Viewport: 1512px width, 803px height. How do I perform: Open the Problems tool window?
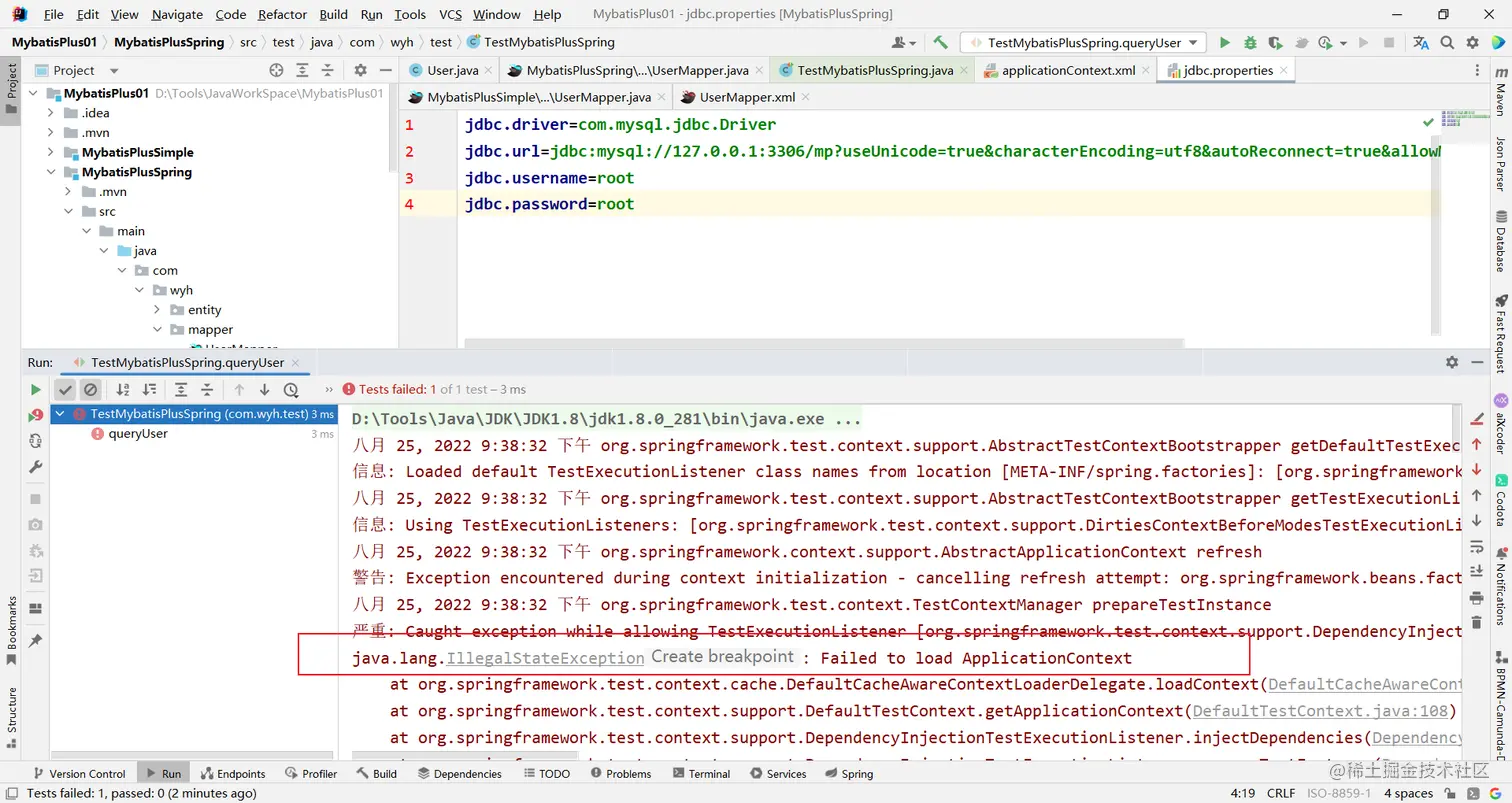coord(619,773)
